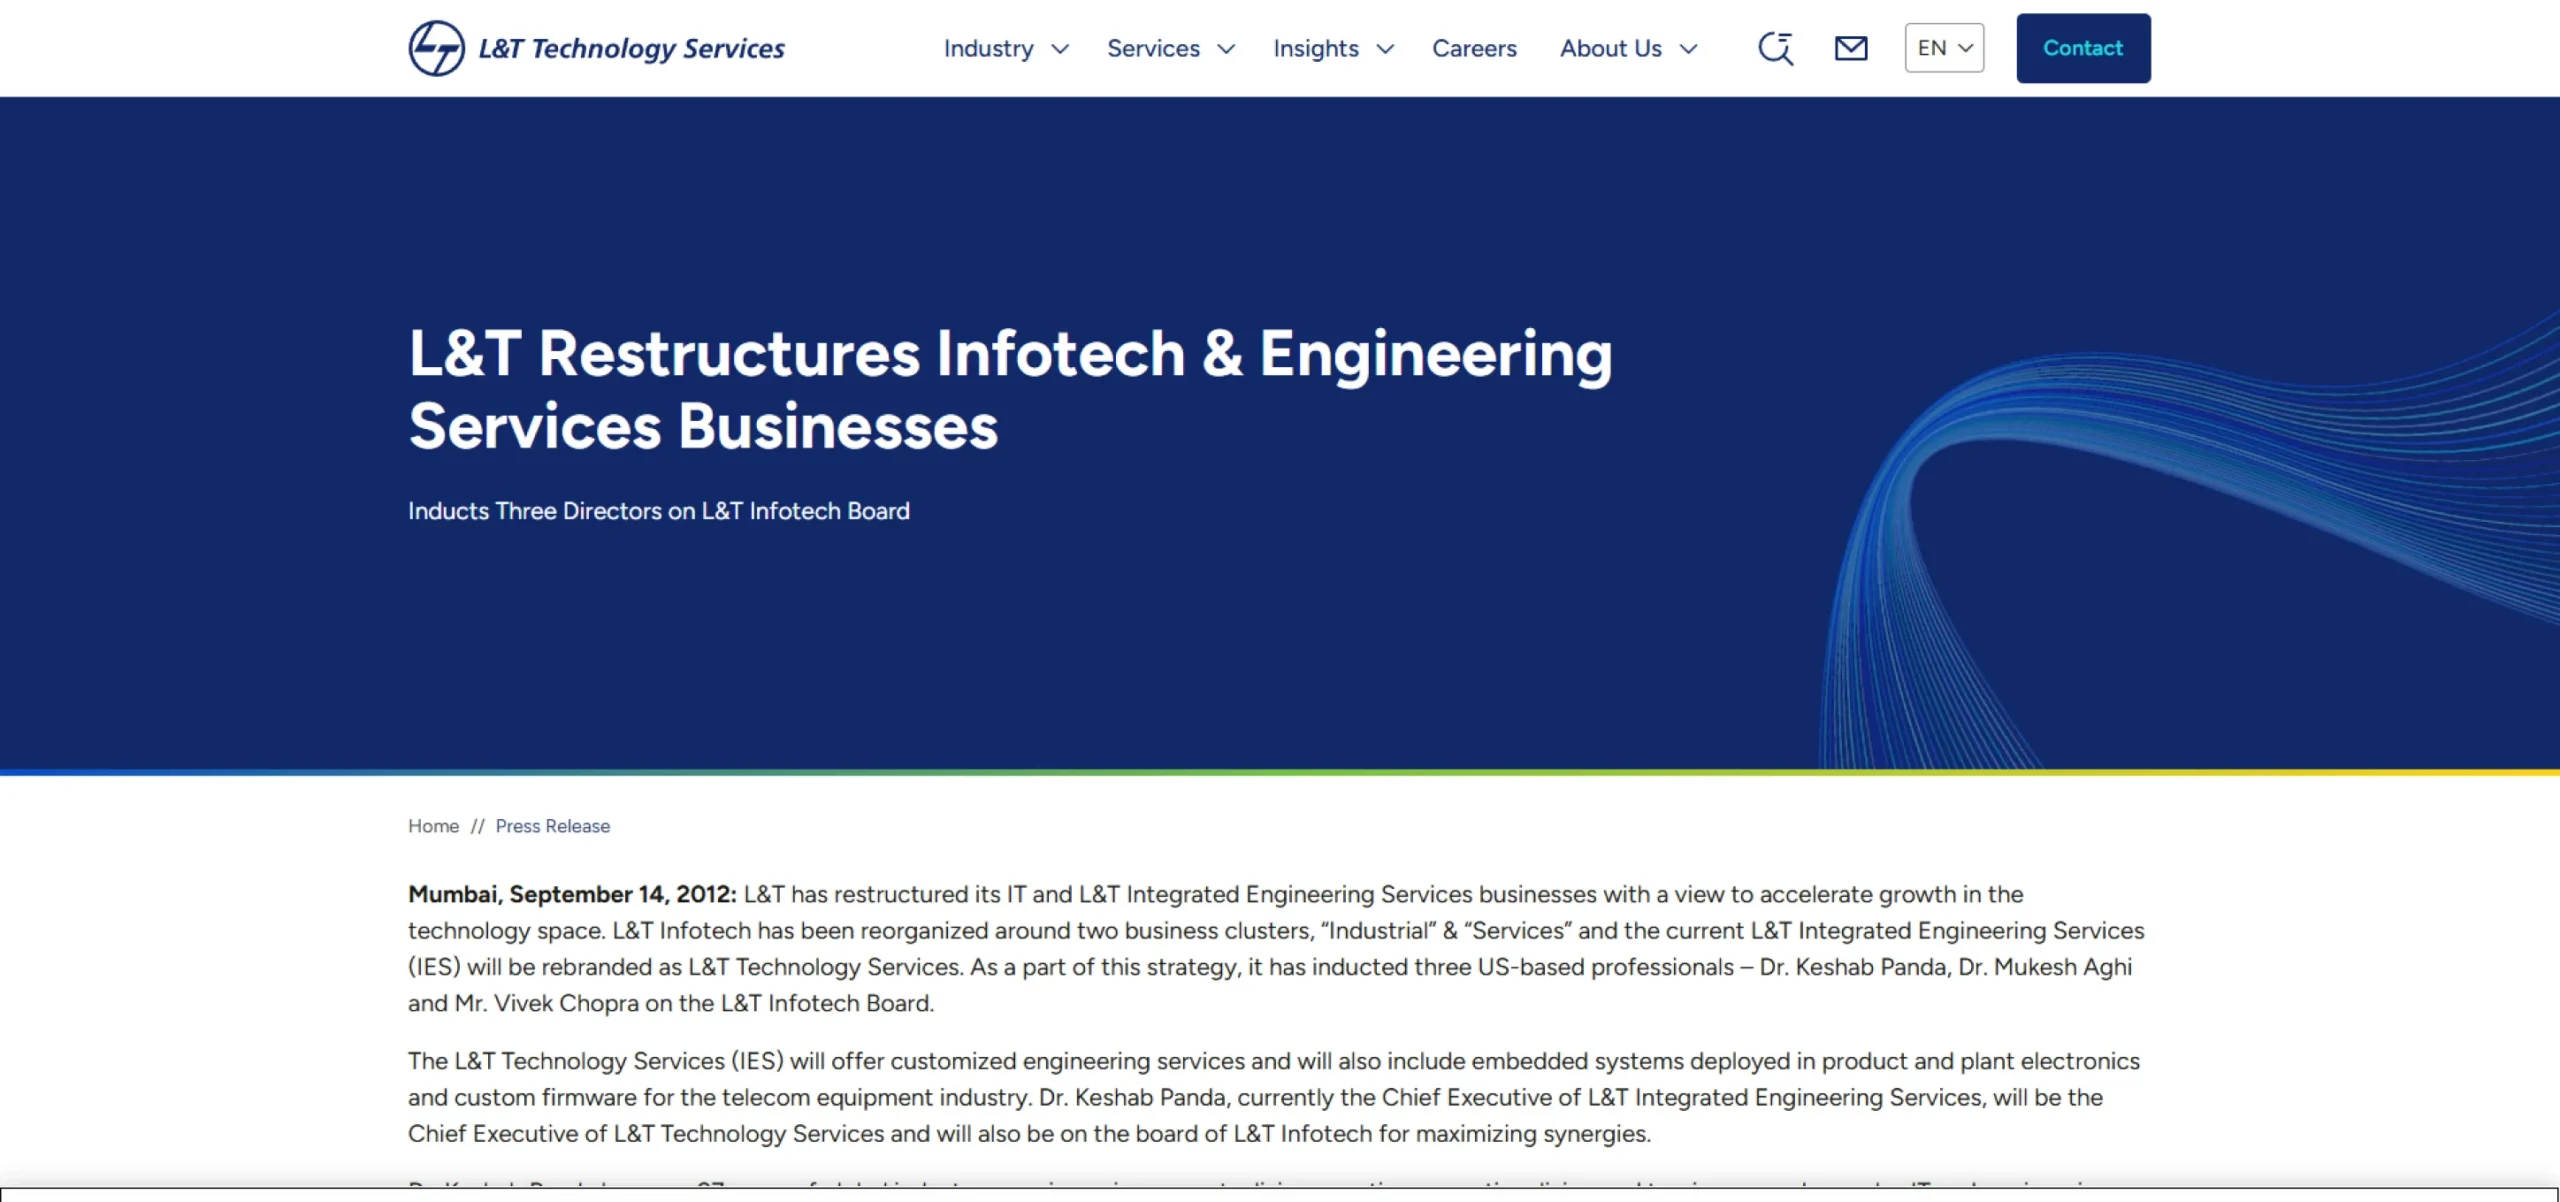This screenshot has width=2560, height=1202.
Task: Click the L&T Technology Services logo
Action: pos(595,47)
